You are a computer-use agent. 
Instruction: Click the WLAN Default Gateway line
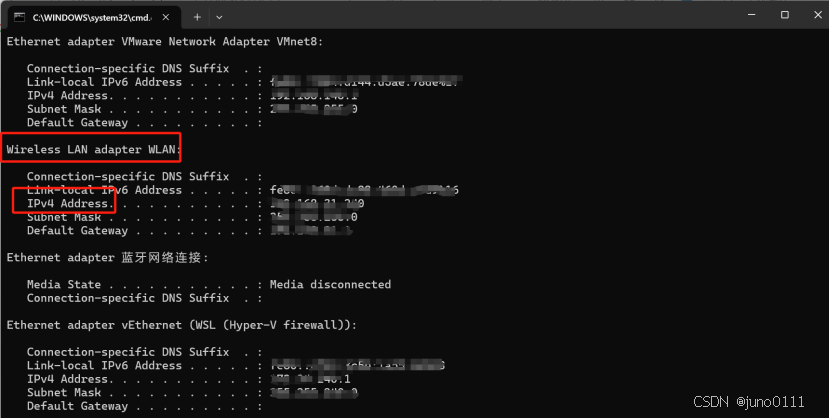(189, 230)
